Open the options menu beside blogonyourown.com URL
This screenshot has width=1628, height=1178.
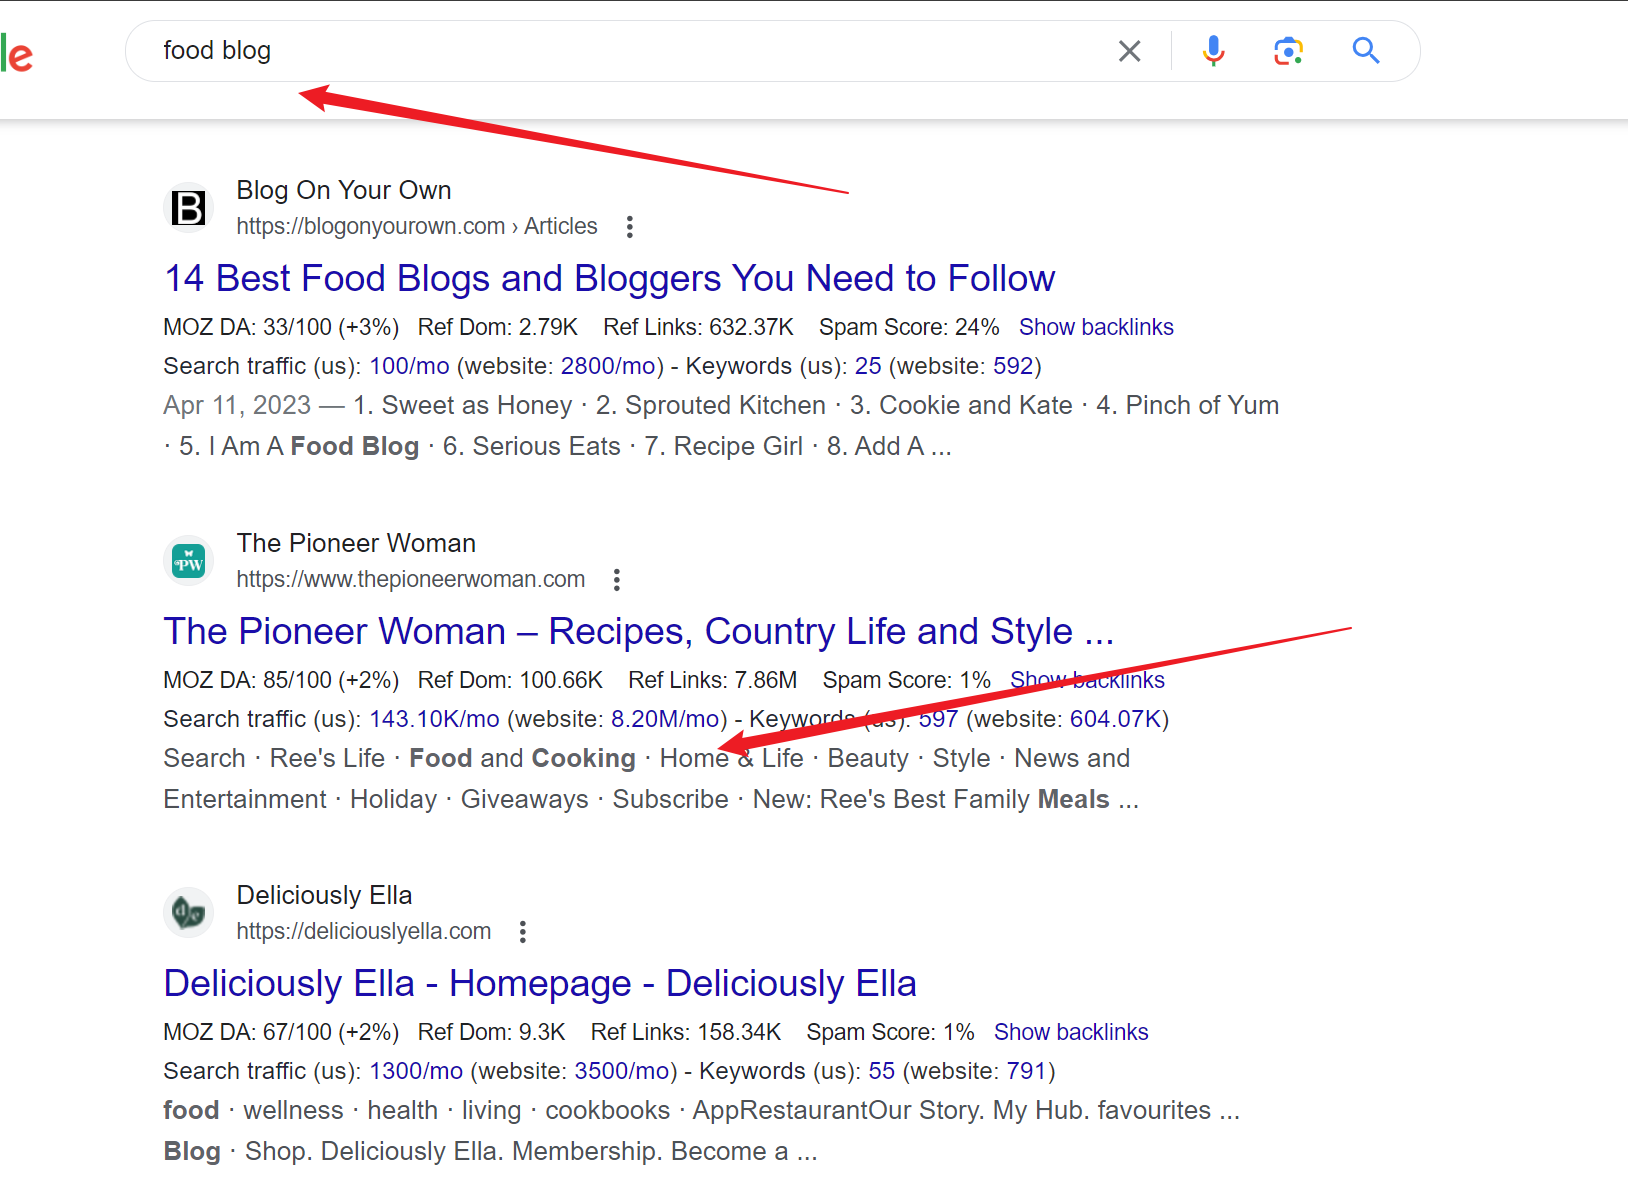(629, 227)
